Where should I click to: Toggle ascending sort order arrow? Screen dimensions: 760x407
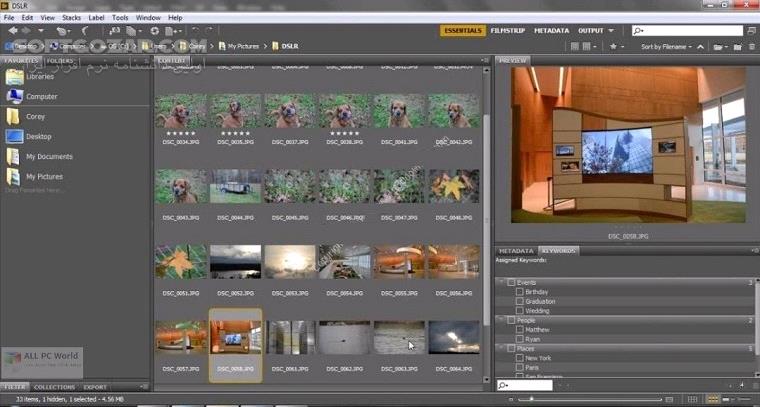click(x=700, y=47)
